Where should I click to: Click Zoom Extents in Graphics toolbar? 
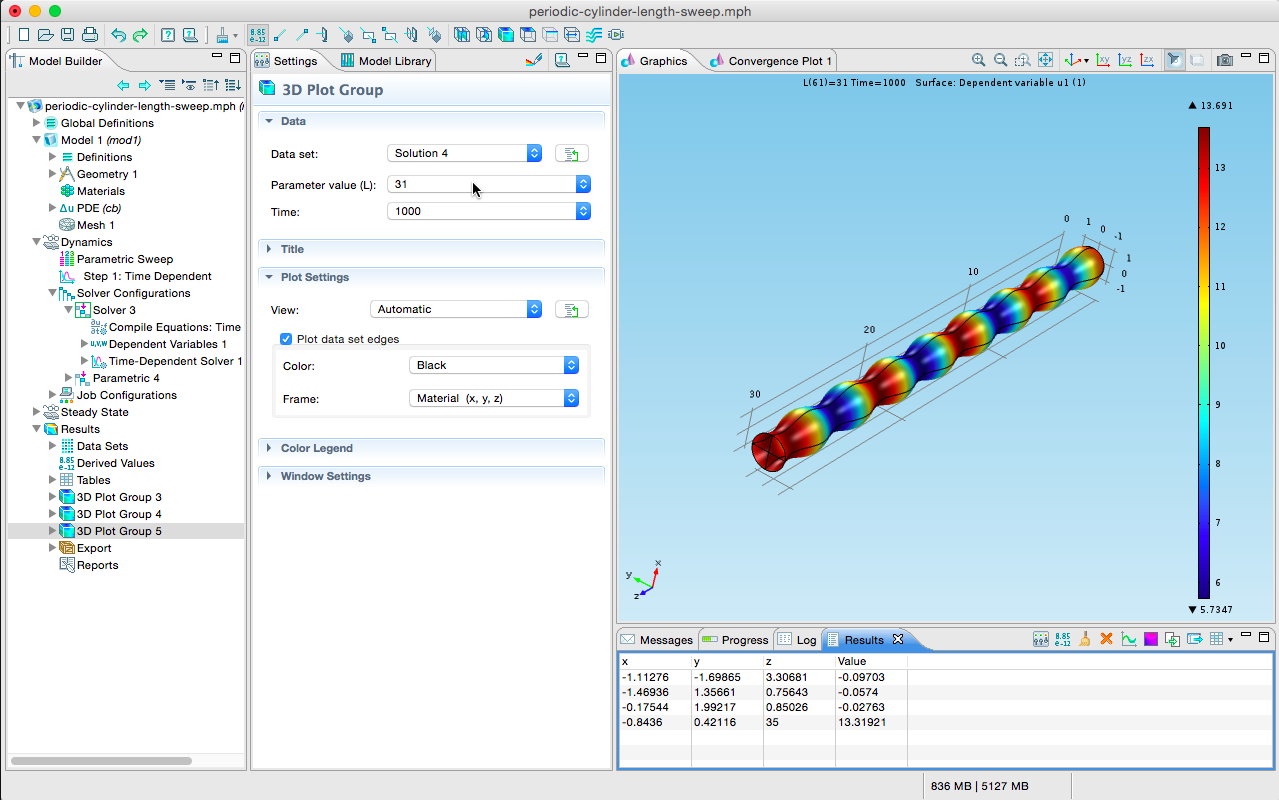point(1045,60)
